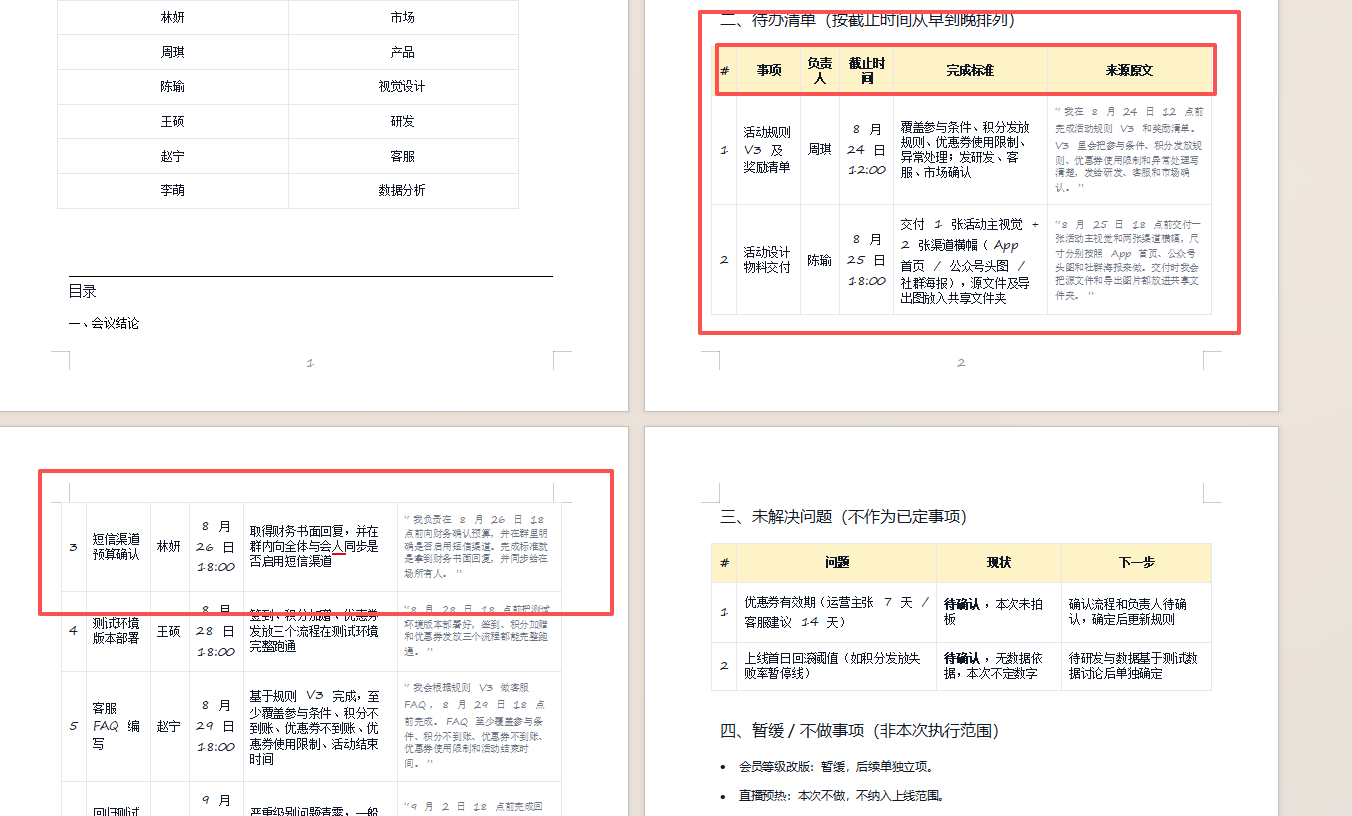Click the 8月25日 18:00 deadline cell

(x=867, y=260)
